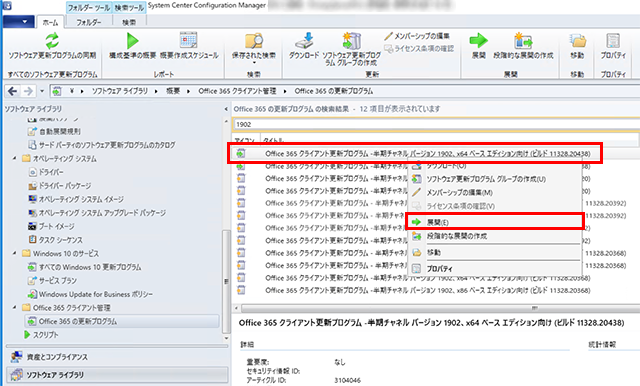Click tree scrollbar down arrow
Screen dimensions: 640x386
tap(226, 338)
